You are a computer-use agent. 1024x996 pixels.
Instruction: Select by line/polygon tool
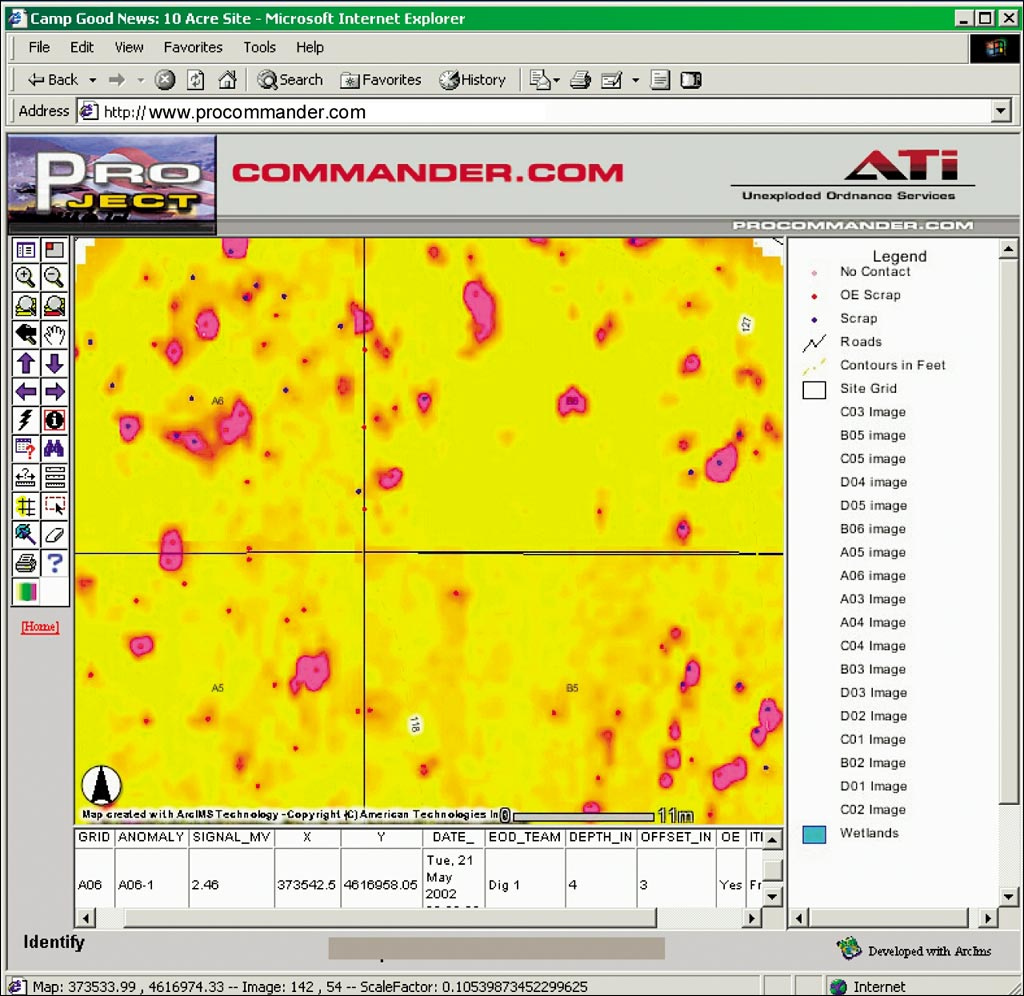click(25, 534)
